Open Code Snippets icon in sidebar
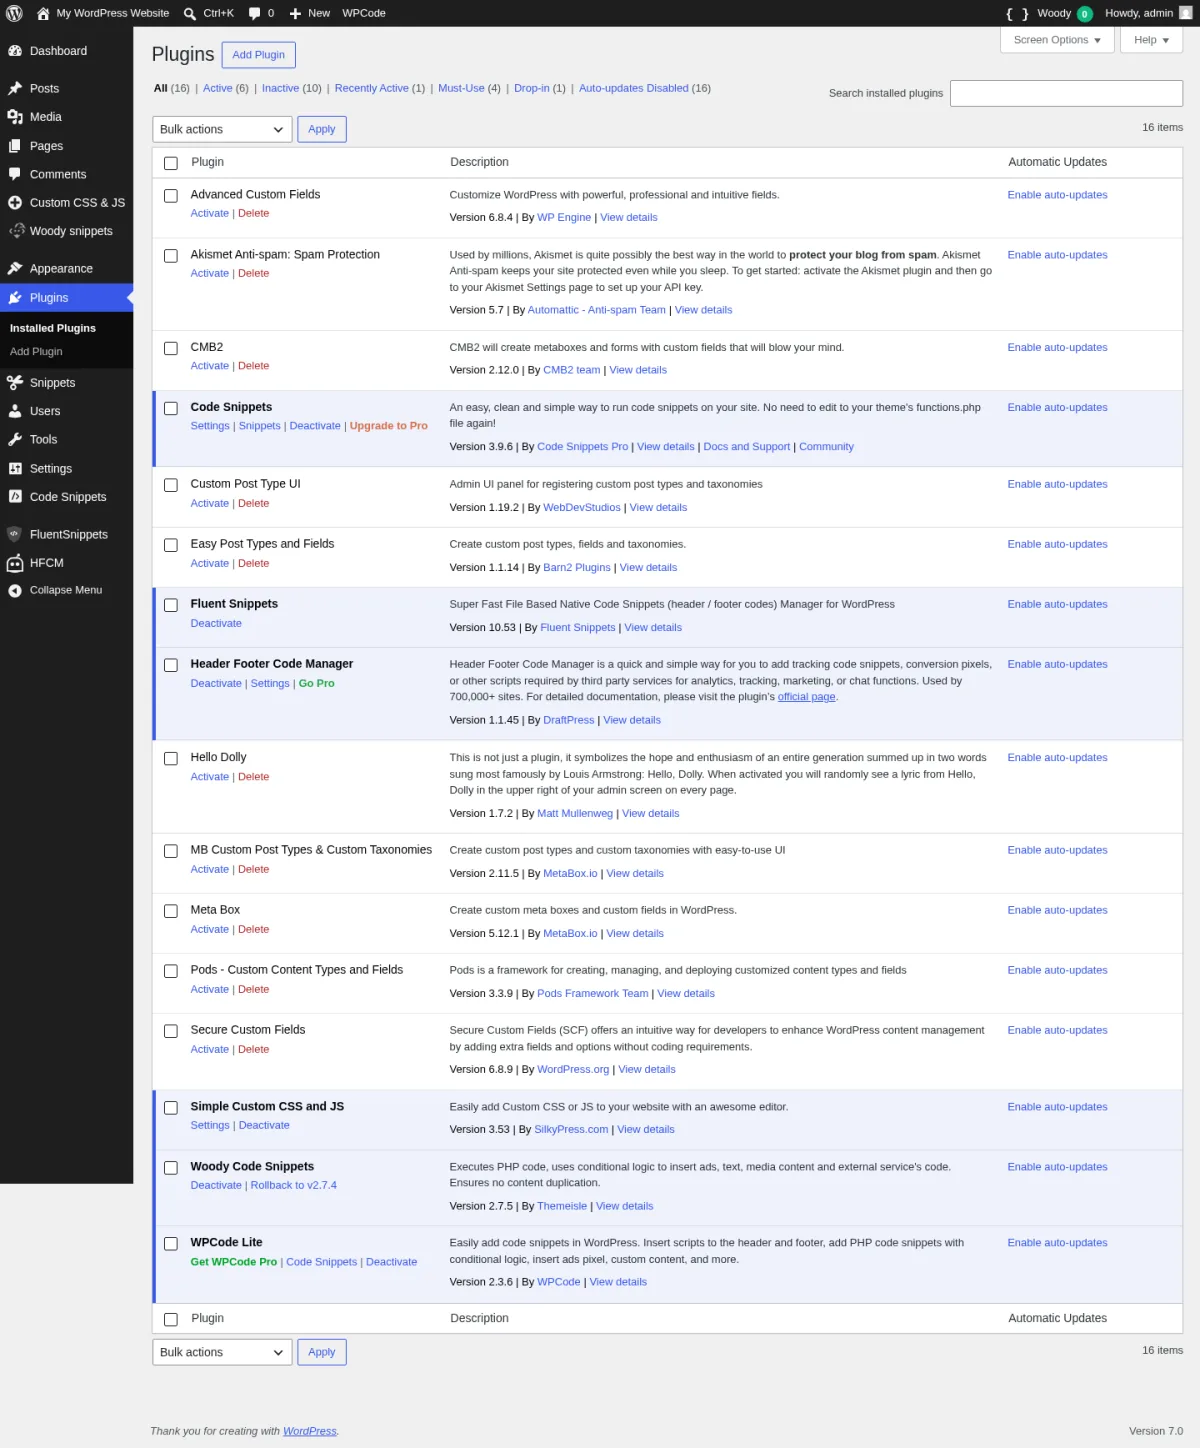The height and width of the screenshot is (1448, 1200). [x=15, y=497]
